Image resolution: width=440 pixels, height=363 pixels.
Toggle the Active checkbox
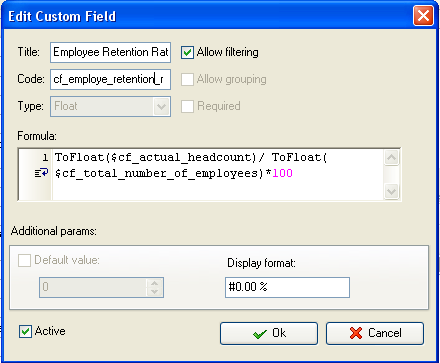click(x=25, y=331)
